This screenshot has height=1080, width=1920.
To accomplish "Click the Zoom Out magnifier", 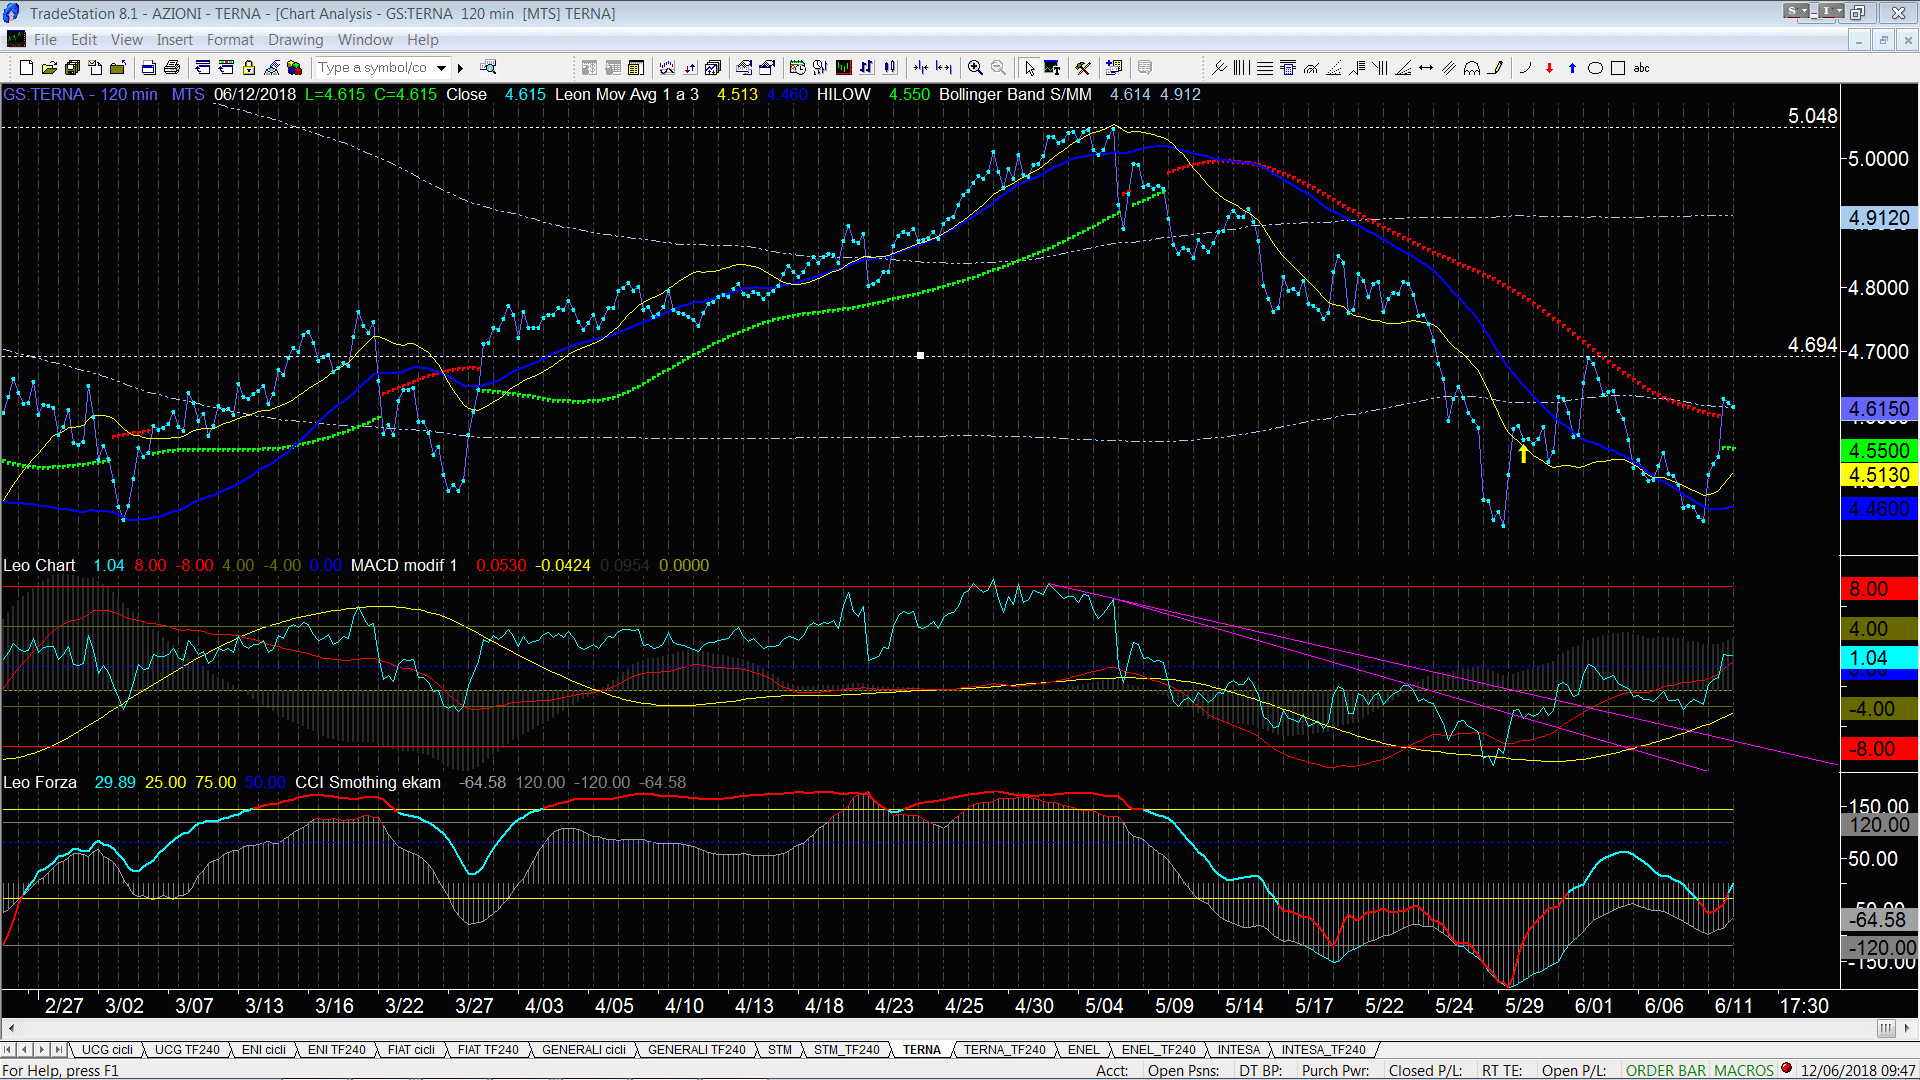I will [998, 68].
